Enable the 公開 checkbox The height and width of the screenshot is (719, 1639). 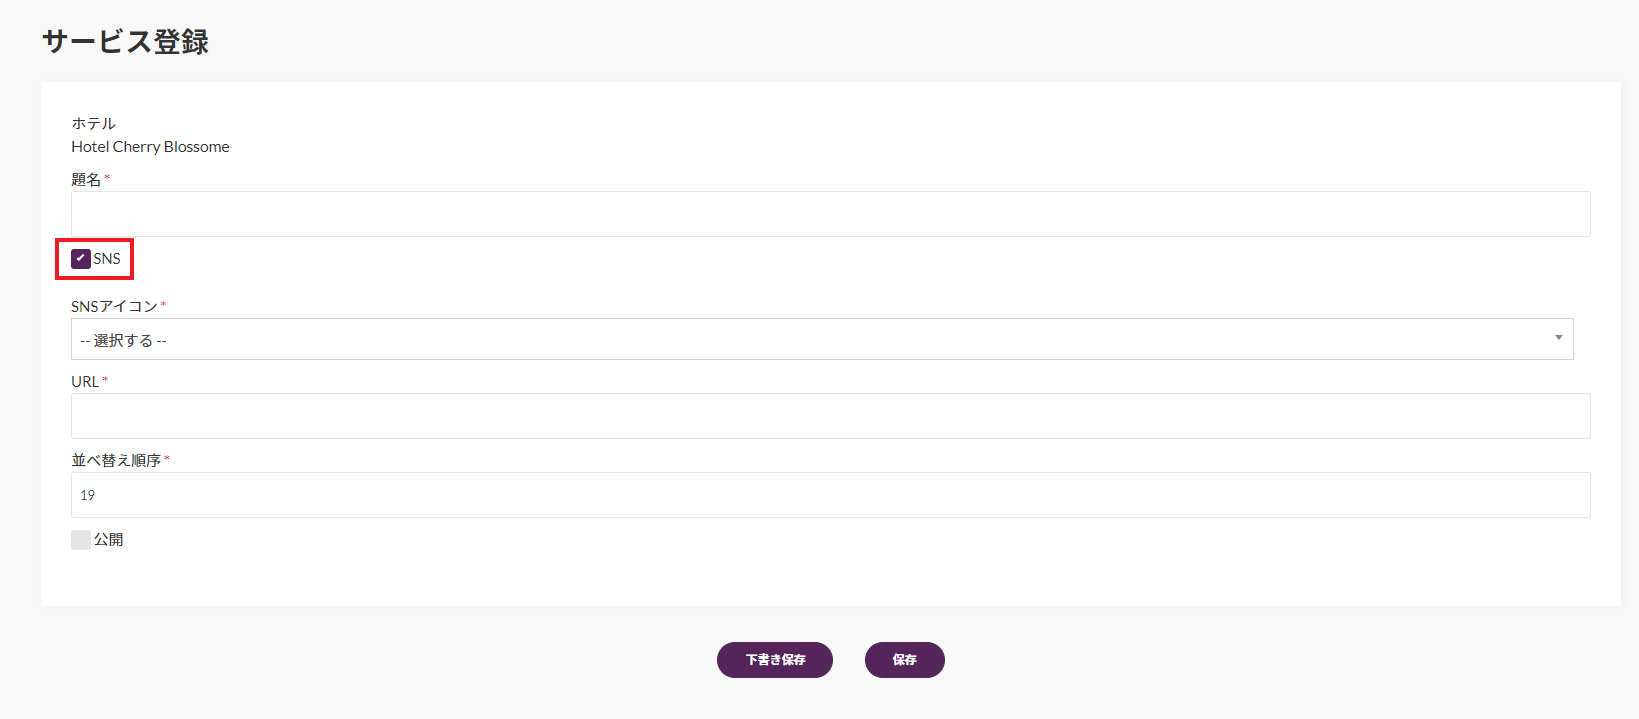81,540
